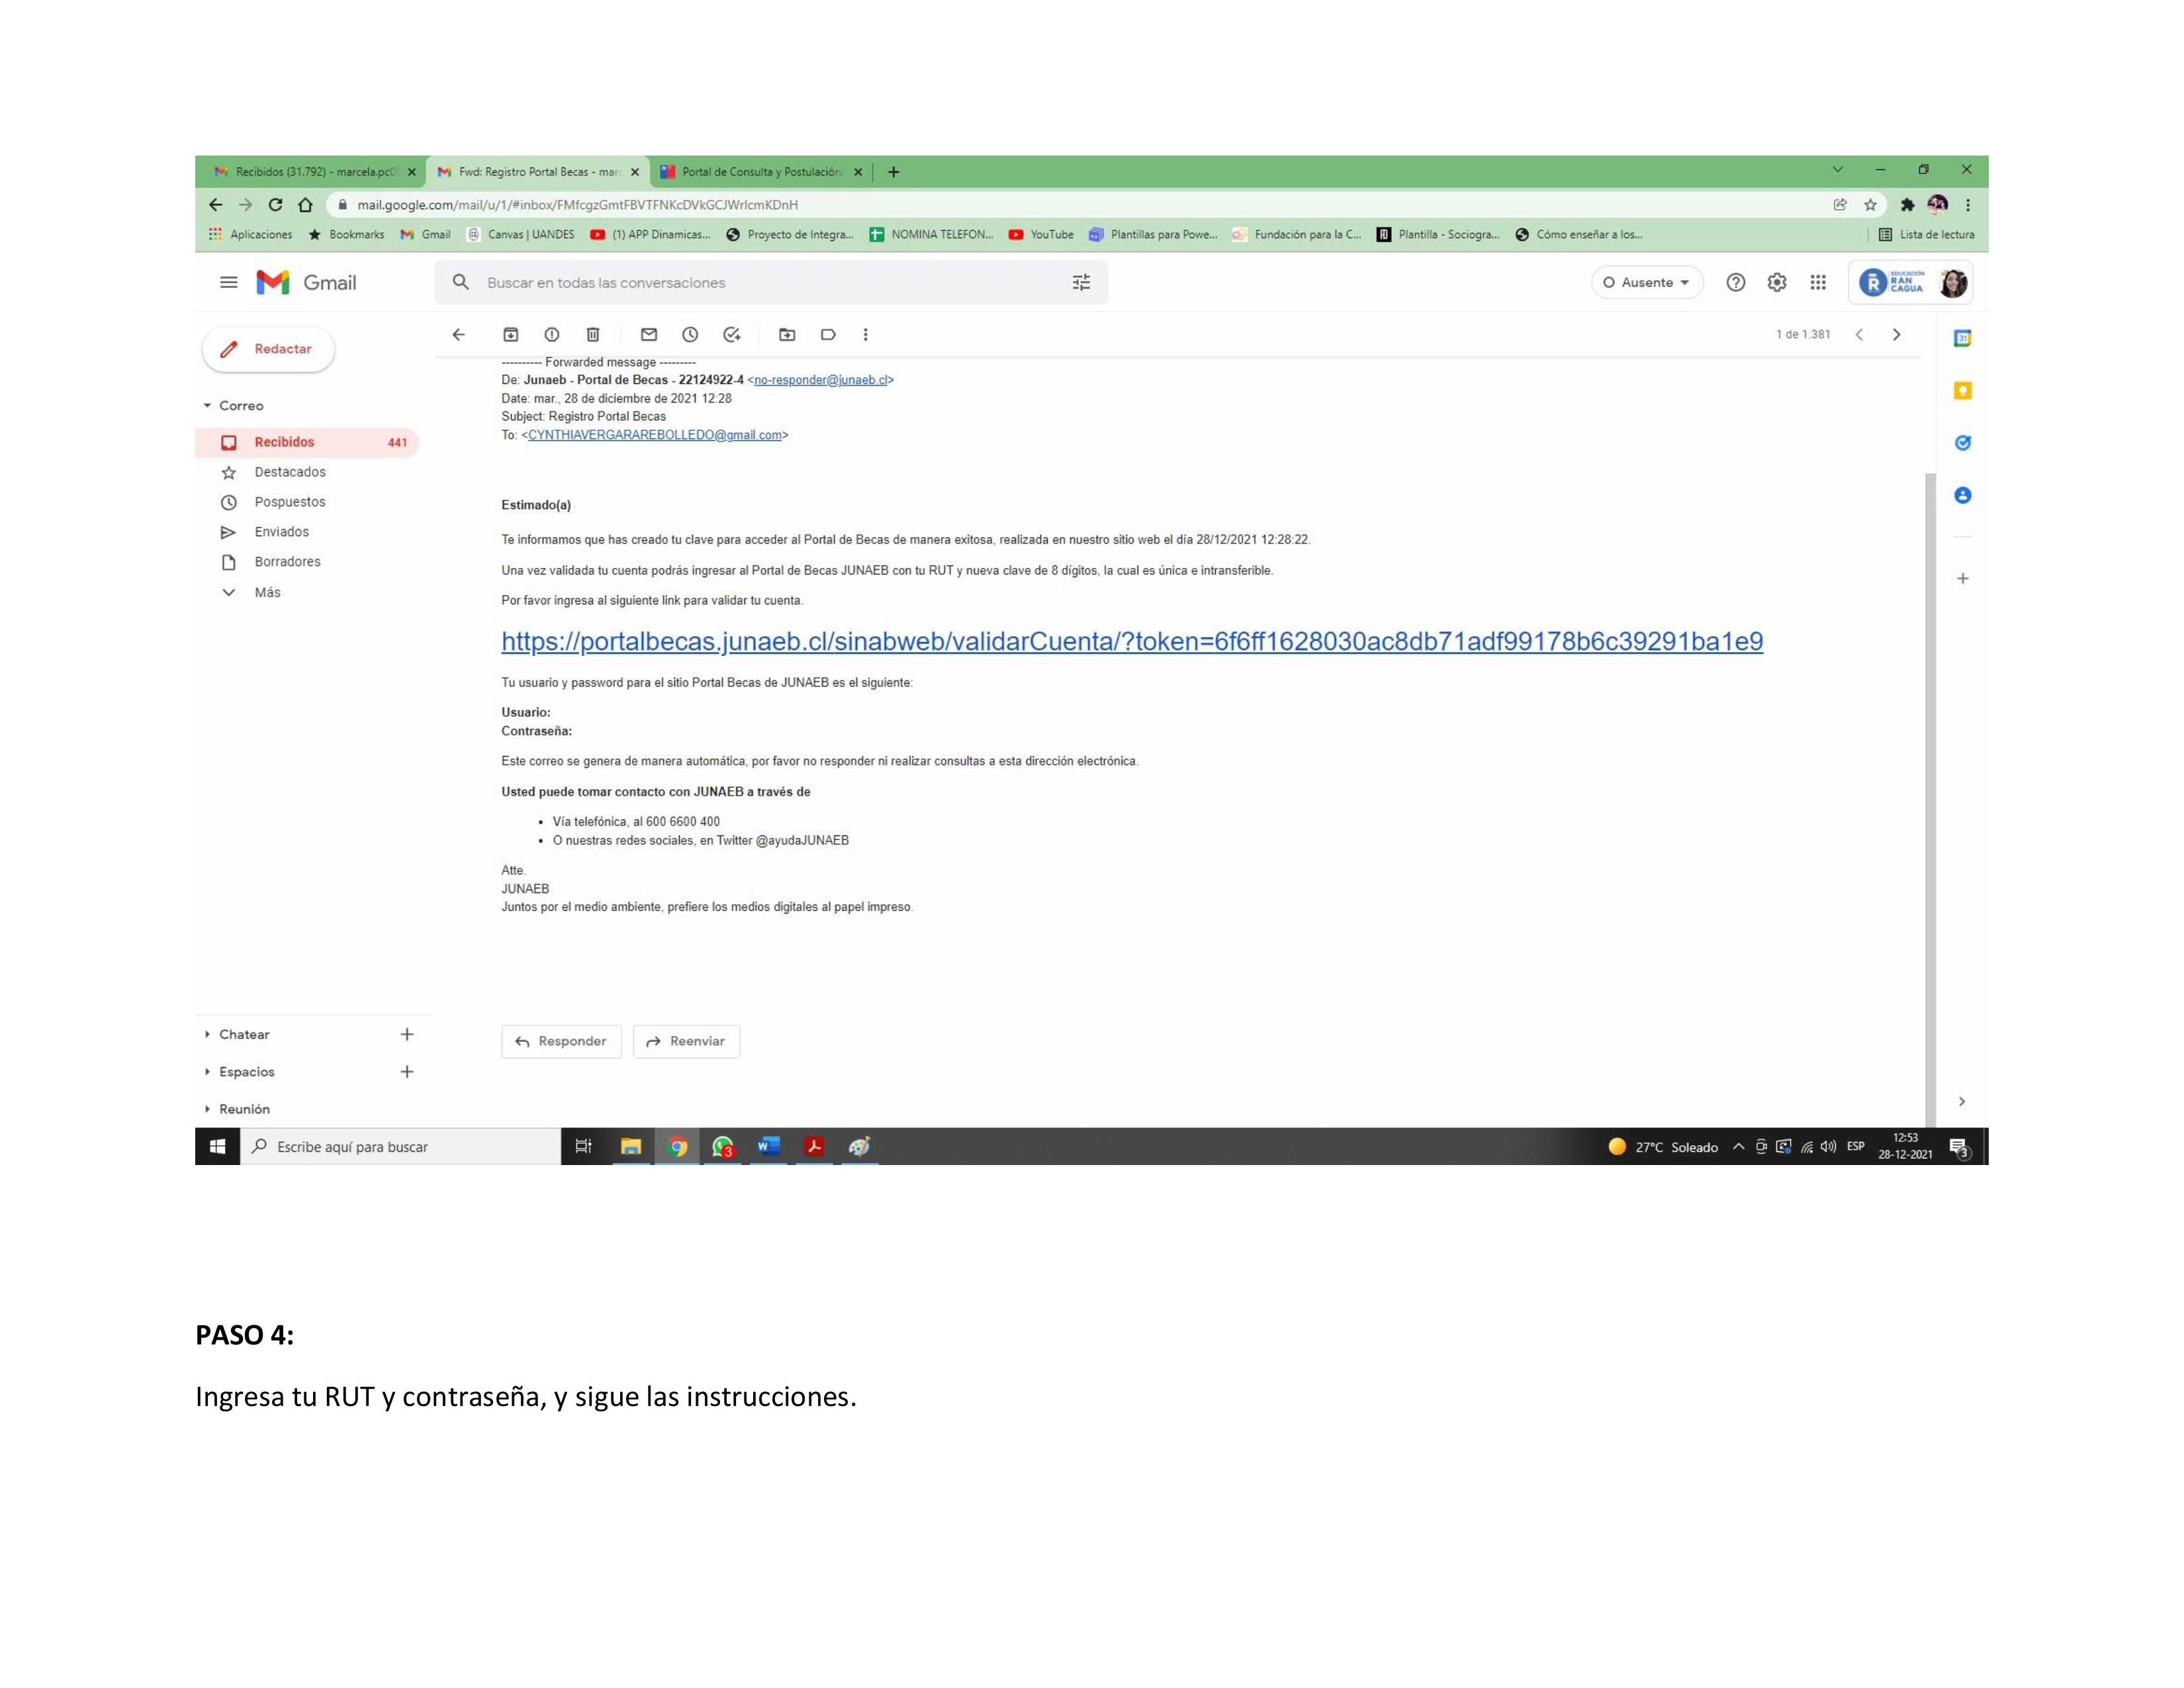
Task: Open Gmail settings gear icon
Action: point(1776,283)
